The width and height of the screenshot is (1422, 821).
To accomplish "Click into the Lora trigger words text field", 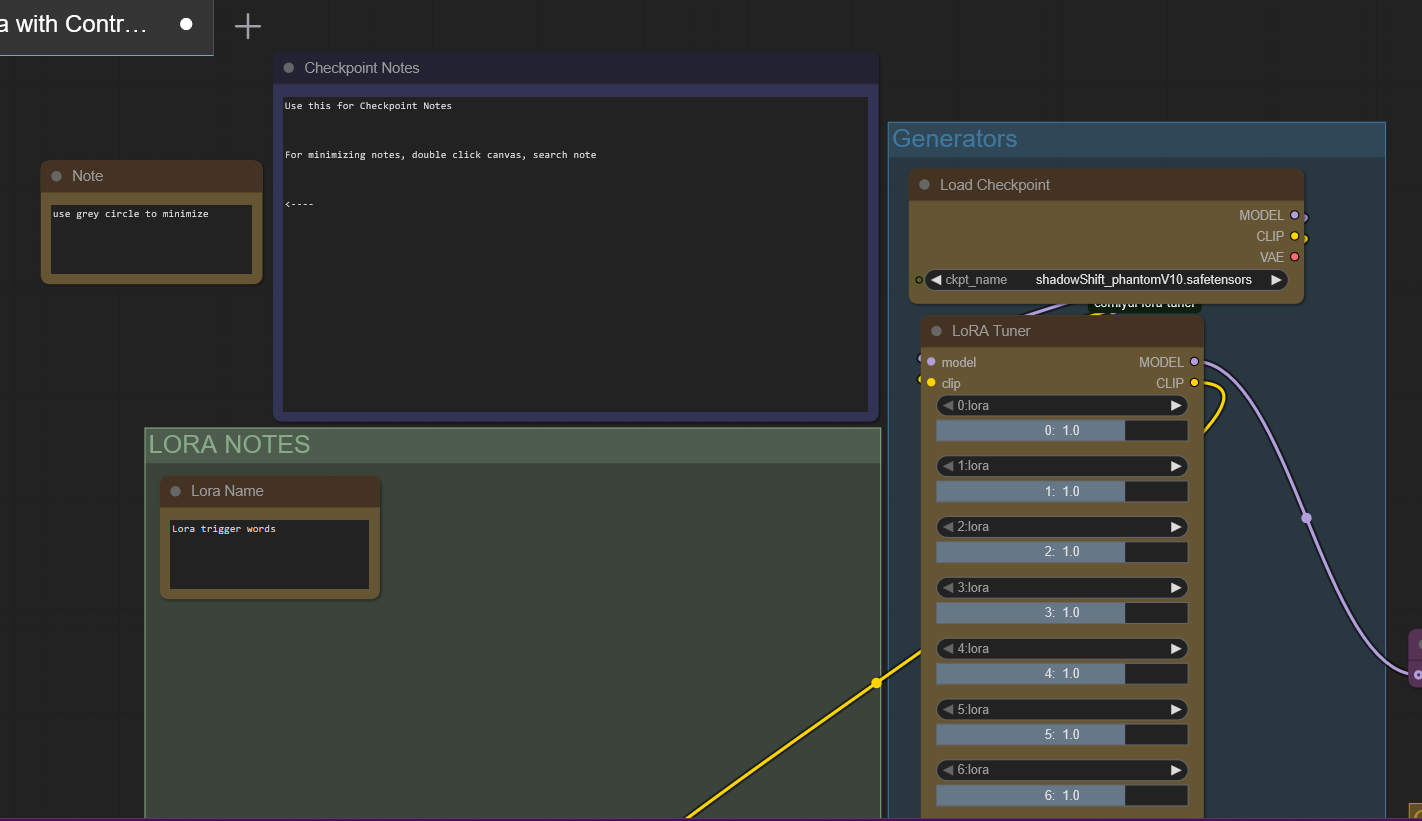I will [x=269, y=554].
